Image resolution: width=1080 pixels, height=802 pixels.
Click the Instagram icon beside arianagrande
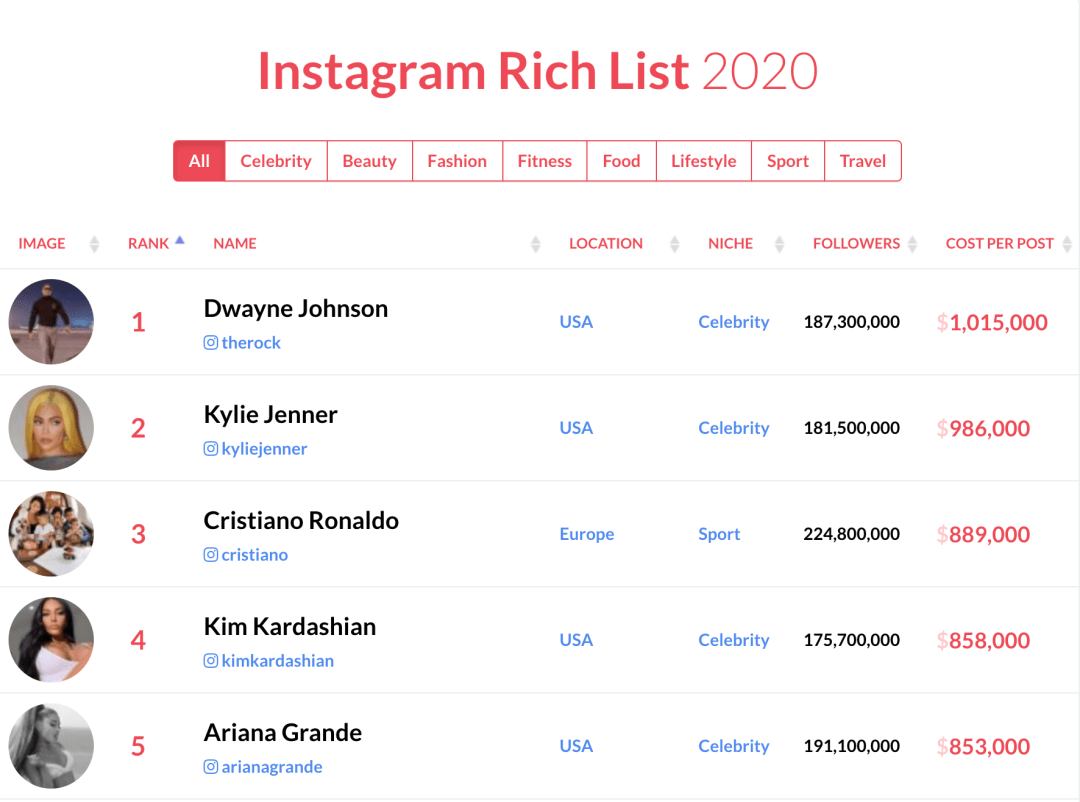(x=211, y=767)
